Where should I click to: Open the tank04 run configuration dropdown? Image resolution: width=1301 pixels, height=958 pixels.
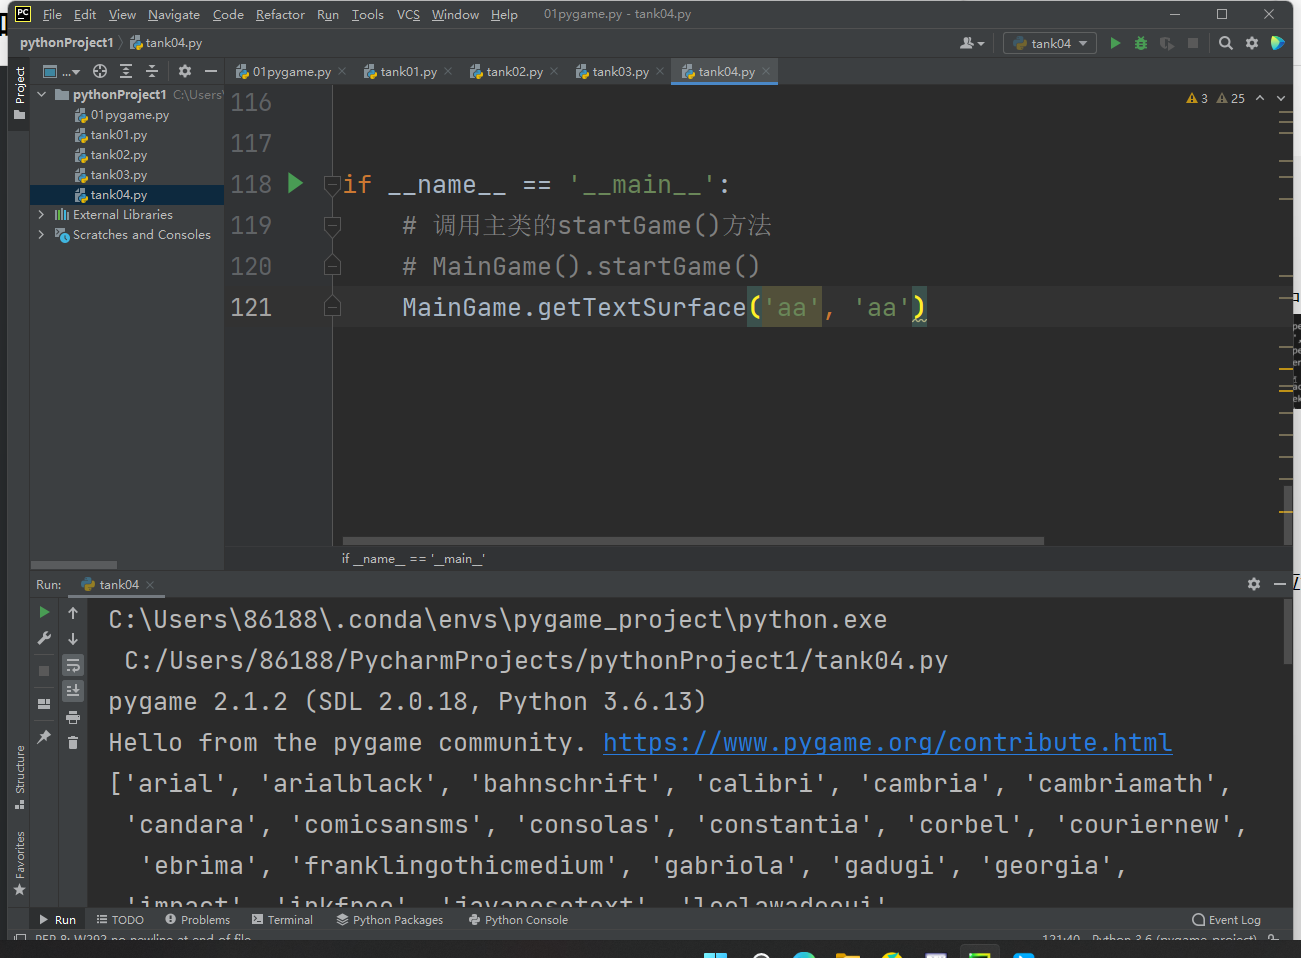point(1050,43)
